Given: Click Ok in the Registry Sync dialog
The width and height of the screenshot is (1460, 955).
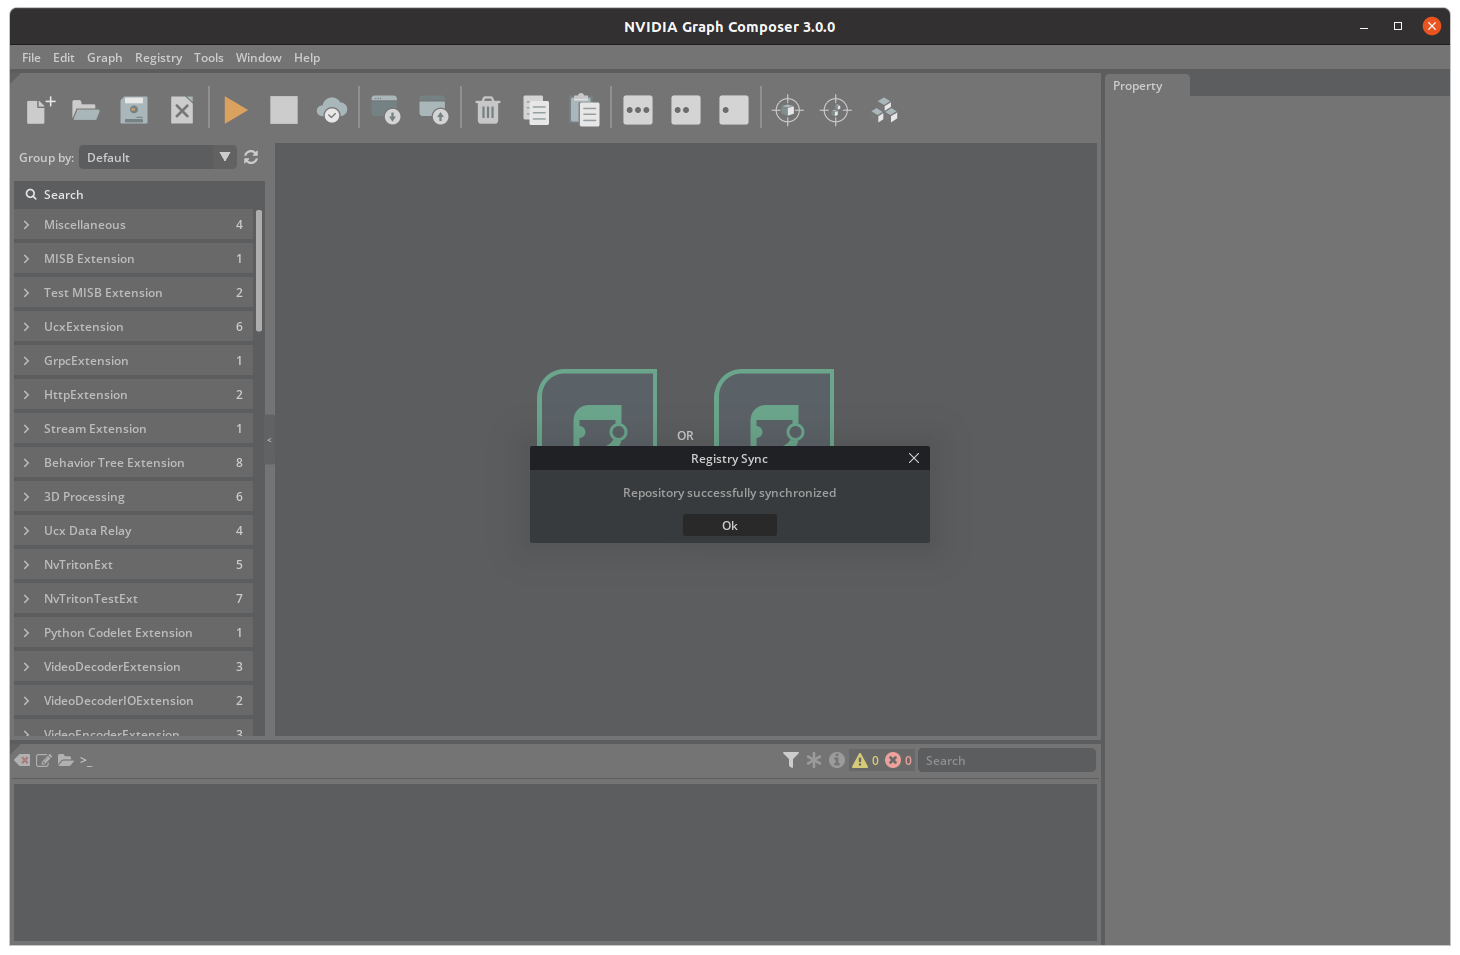Looking at the screenshot, I should 730,526.
